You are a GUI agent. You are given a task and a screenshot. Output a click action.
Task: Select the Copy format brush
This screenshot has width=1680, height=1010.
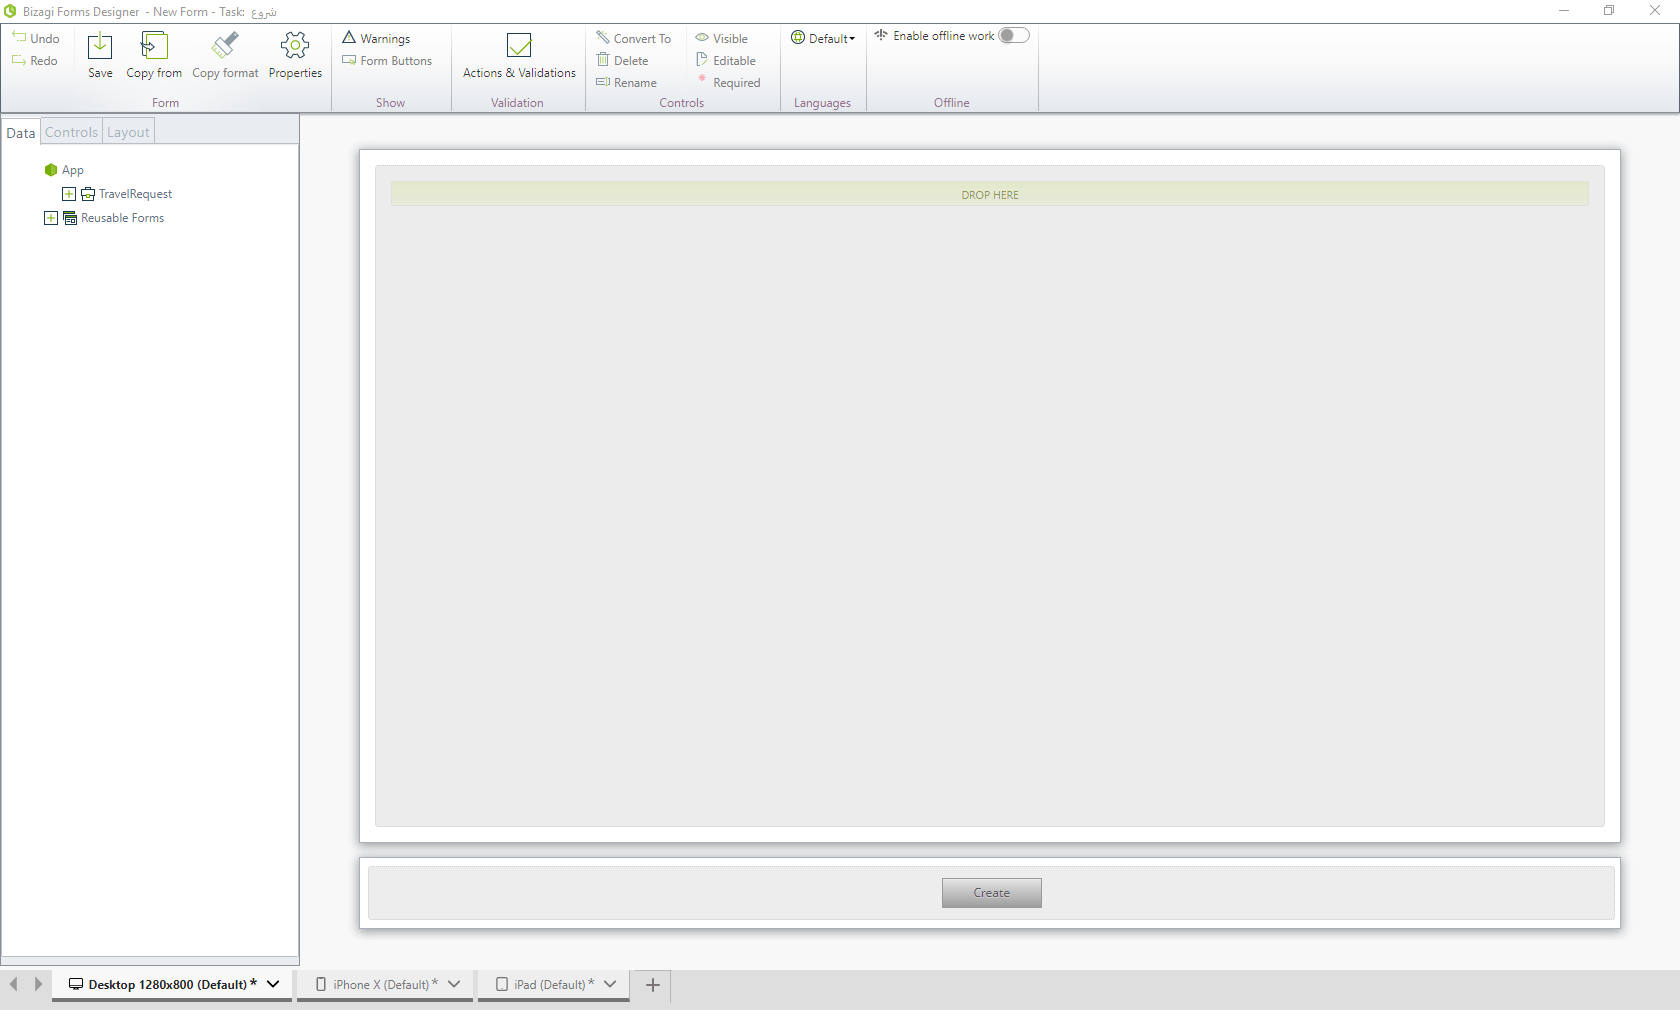pyautogui.click(x=225, y=46)
